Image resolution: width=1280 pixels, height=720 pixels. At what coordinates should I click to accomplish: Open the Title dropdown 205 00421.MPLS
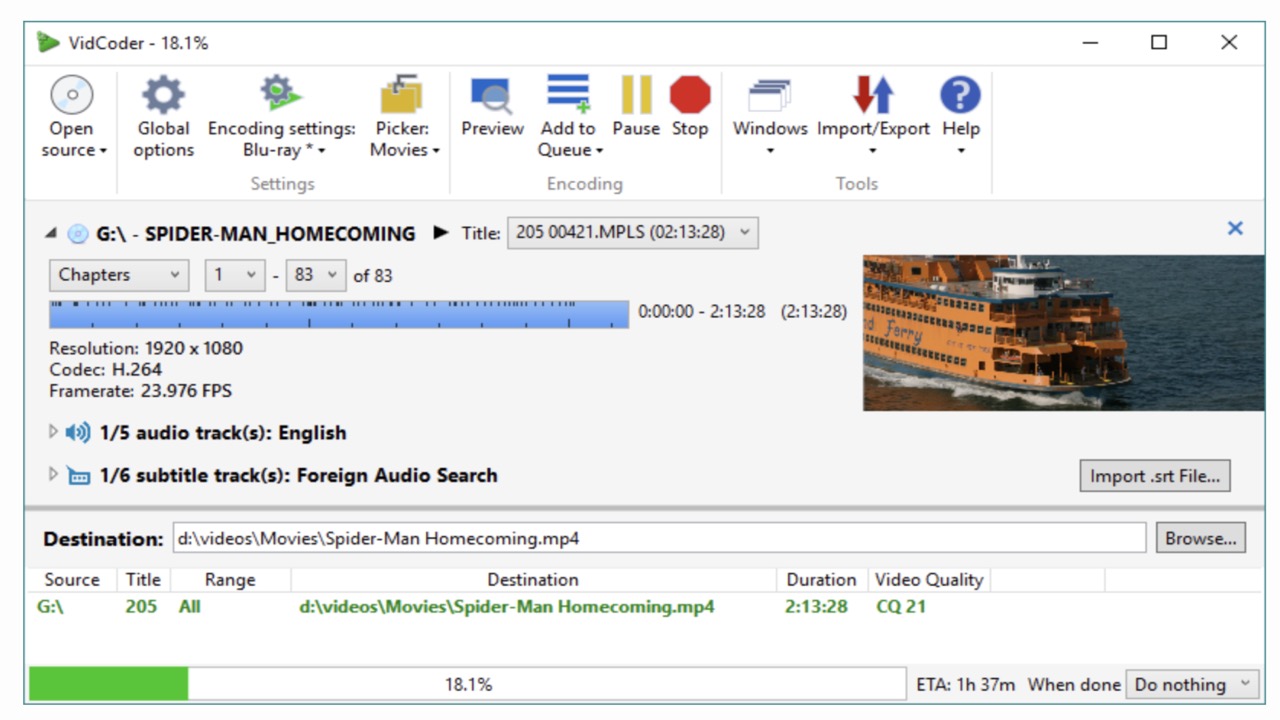pos(633,233)
